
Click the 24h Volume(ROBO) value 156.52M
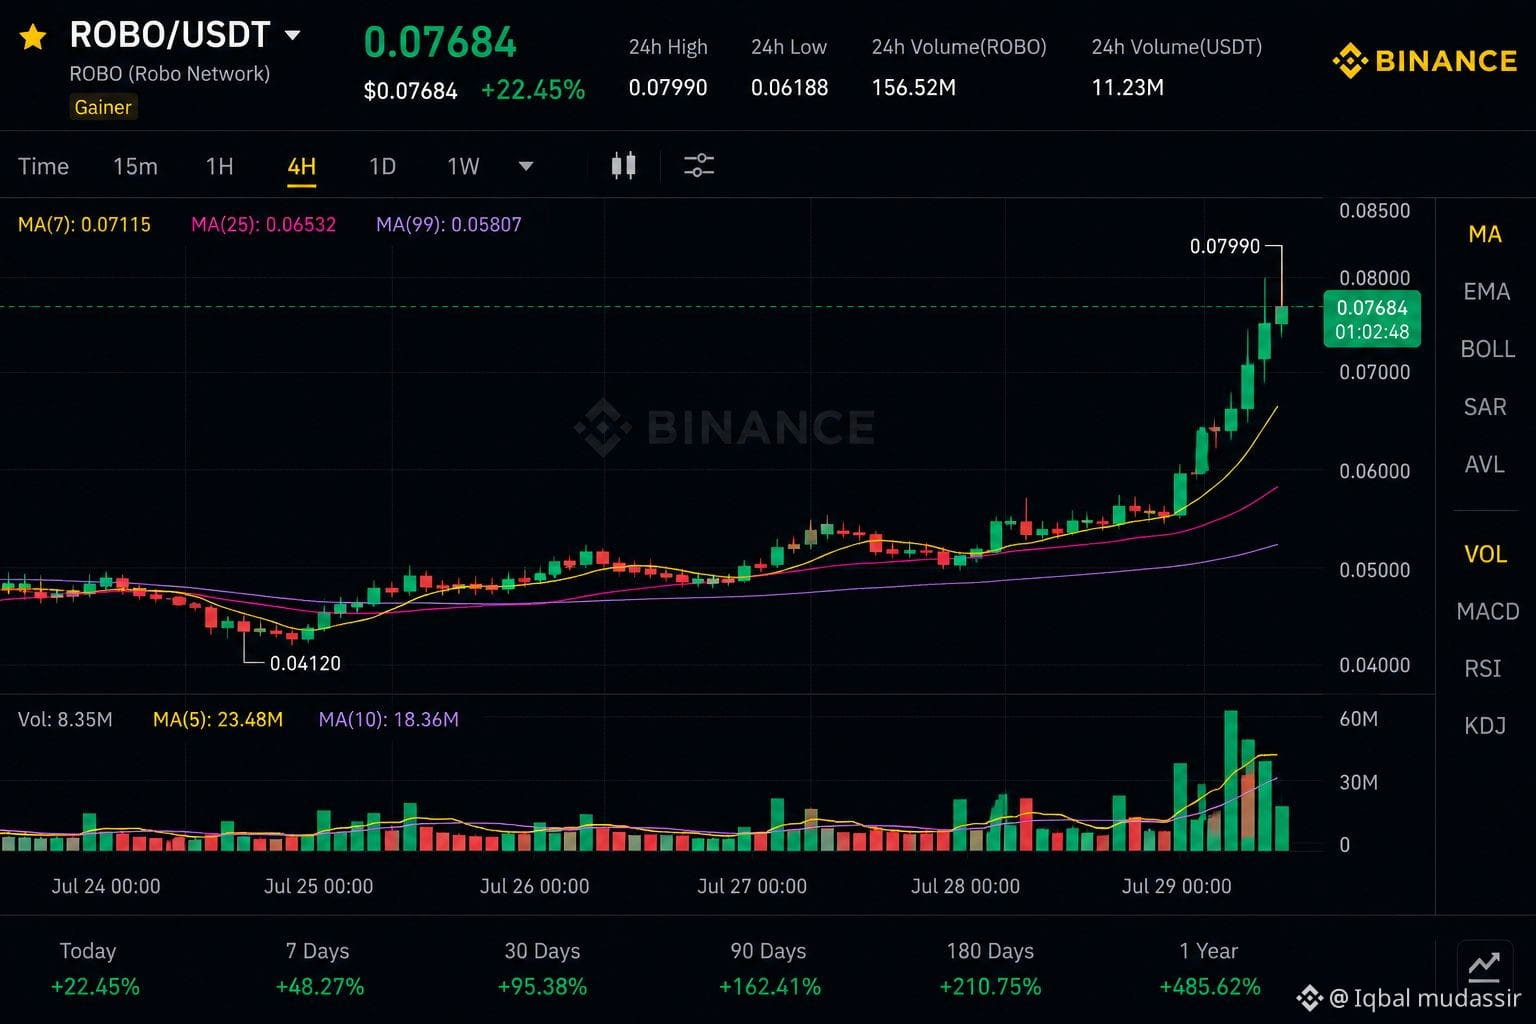pos(914,88)
